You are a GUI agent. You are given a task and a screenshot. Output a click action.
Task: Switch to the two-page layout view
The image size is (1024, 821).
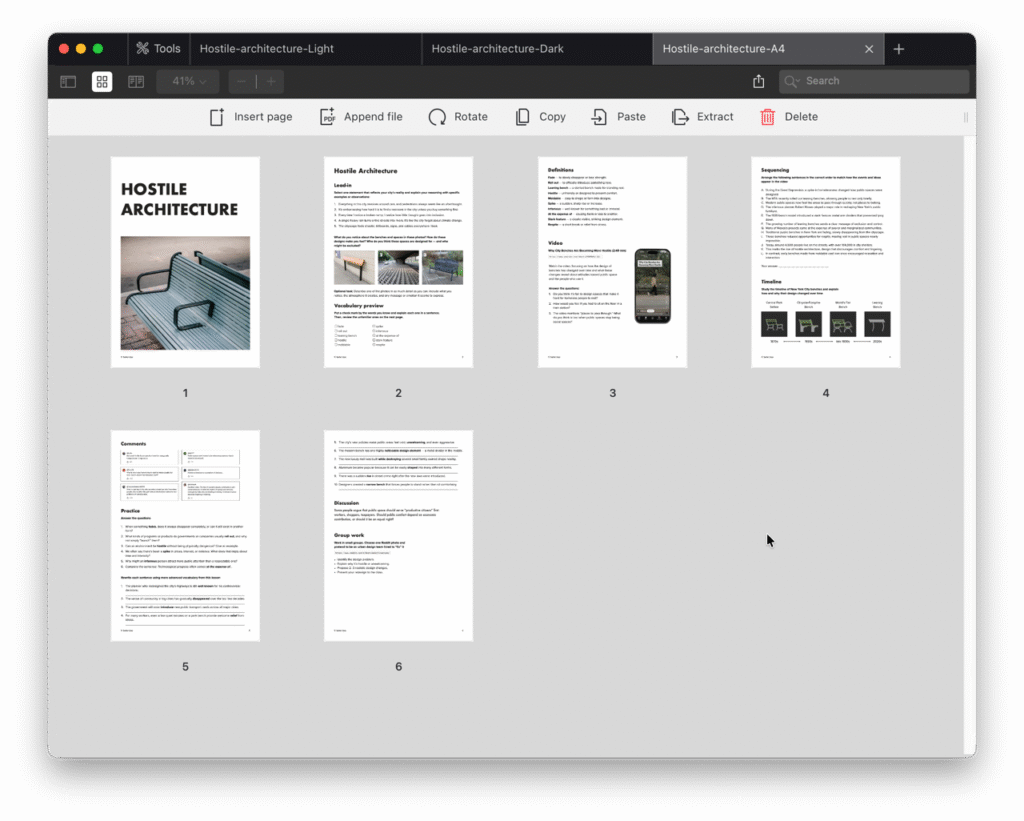[x=135, y=81]
